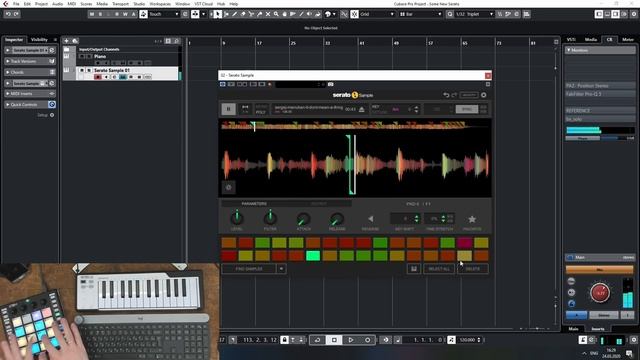Click the save pads disk icon

413,269
